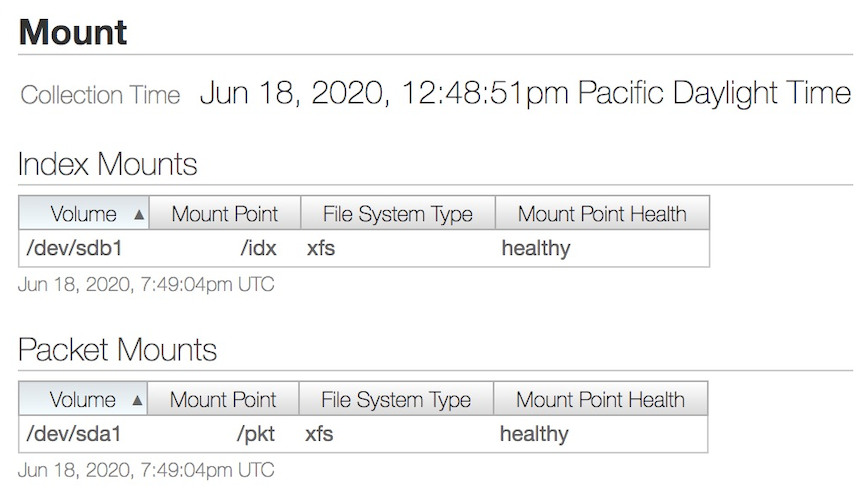Select the /dev/sdb1 volume row
The height and width of the screenshot is (500, 864).
364,248
